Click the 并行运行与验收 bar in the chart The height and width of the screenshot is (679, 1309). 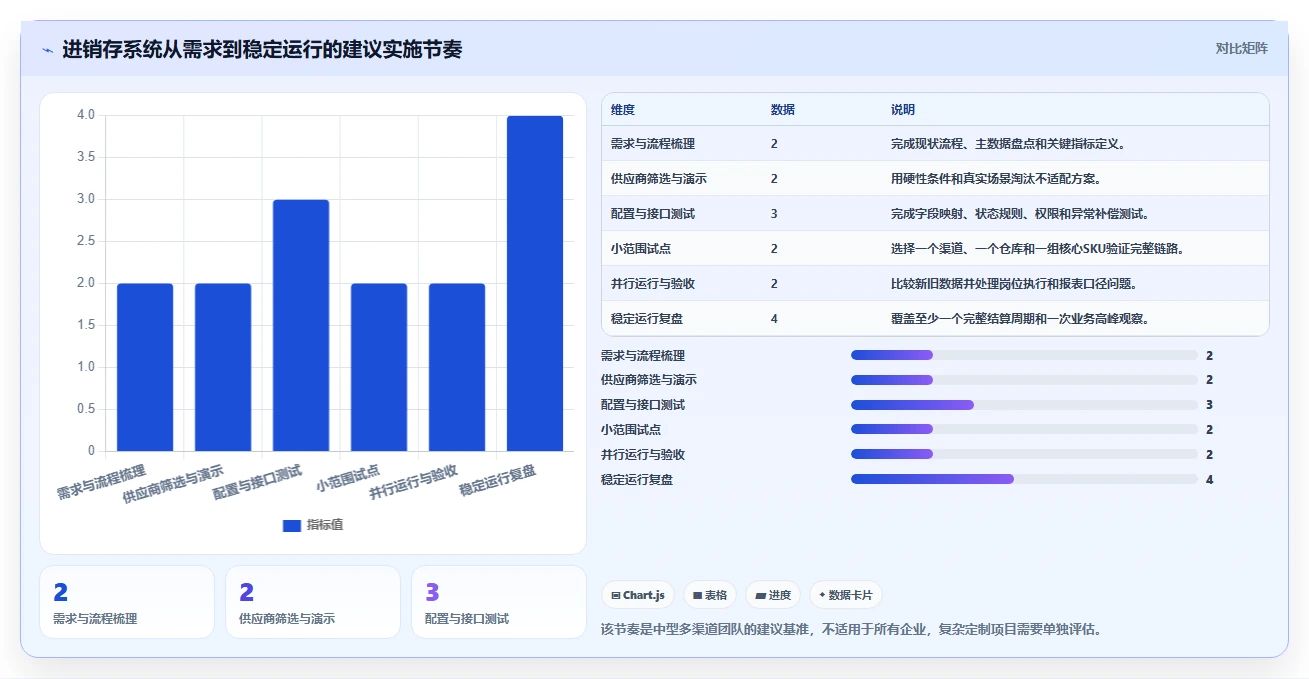(457, 367)
